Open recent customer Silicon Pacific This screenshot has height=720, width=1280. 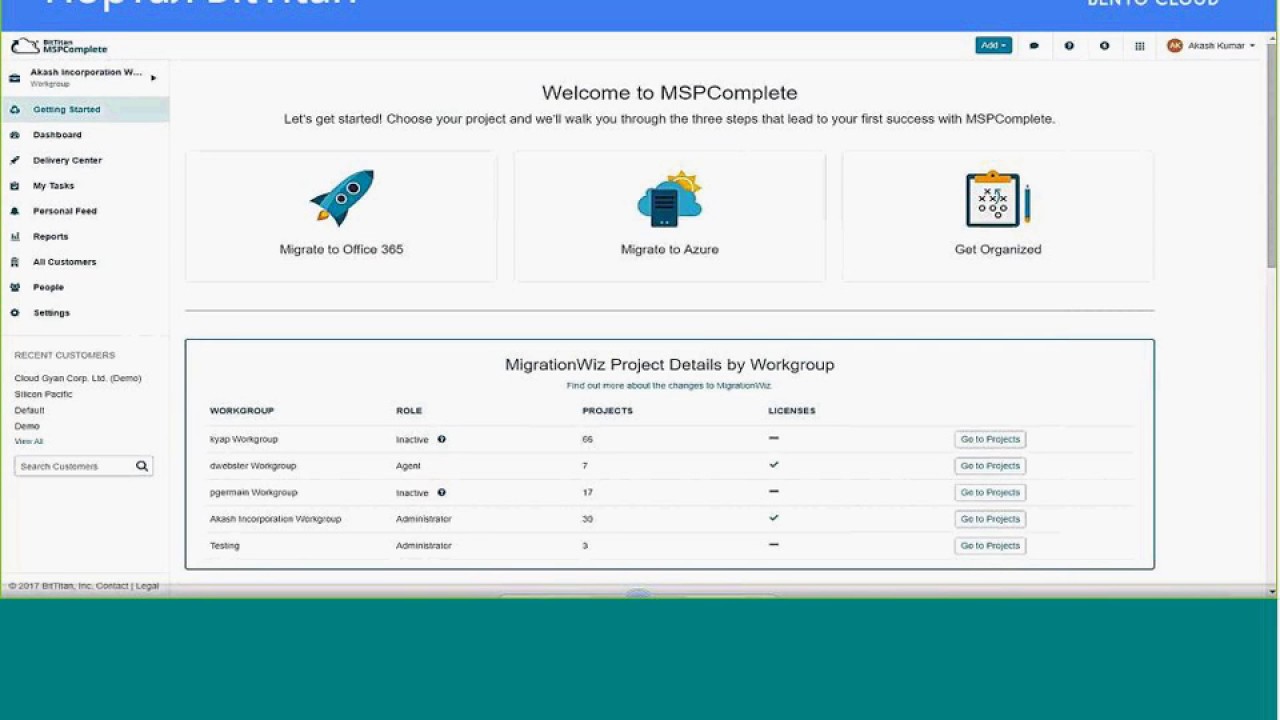[44, 394]
